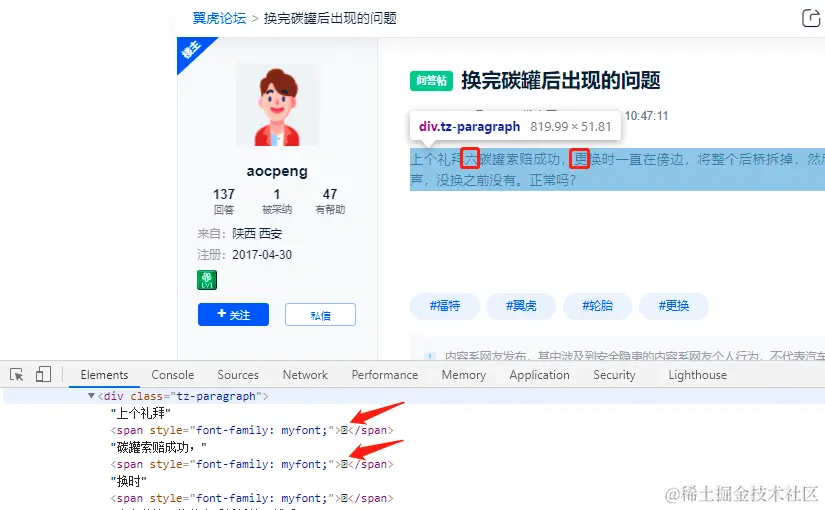Click the registration date 2017-04-30
This screenshot has width=825, height=510.
[x=262, y=255]
